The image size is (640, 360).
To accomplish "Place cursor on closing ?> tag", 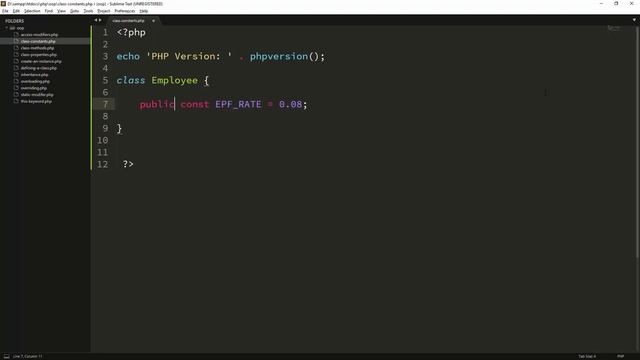I will point(128,164).
